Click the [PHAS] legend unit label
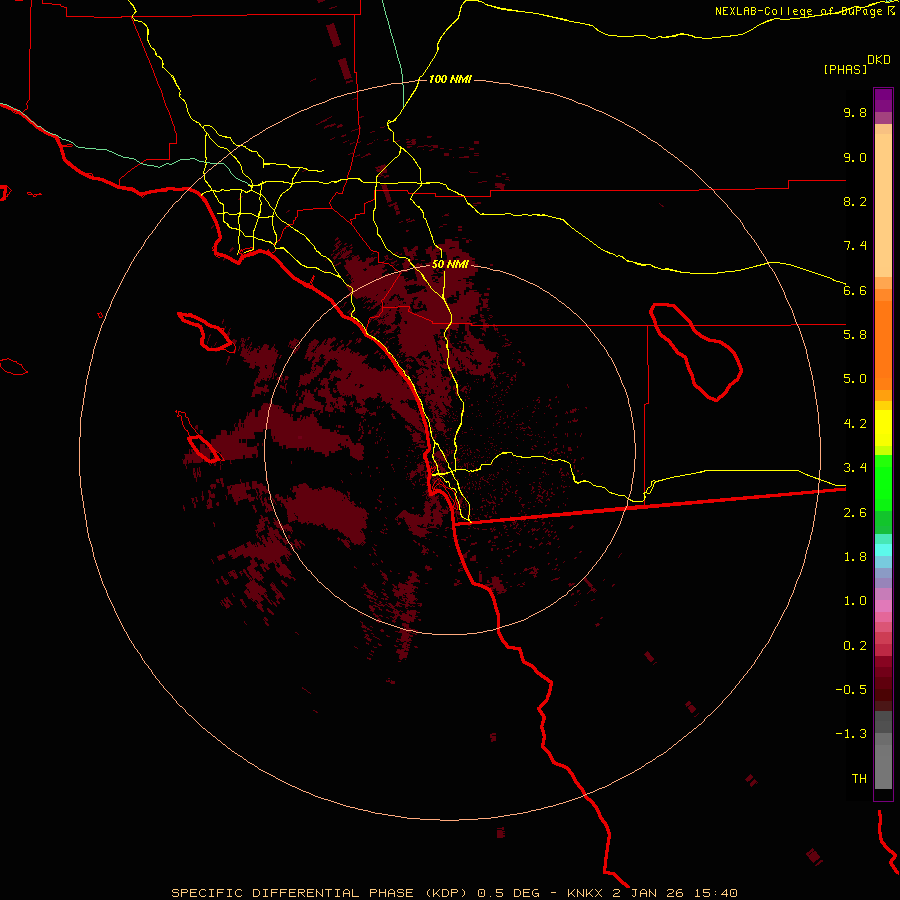 pos(845,69)
